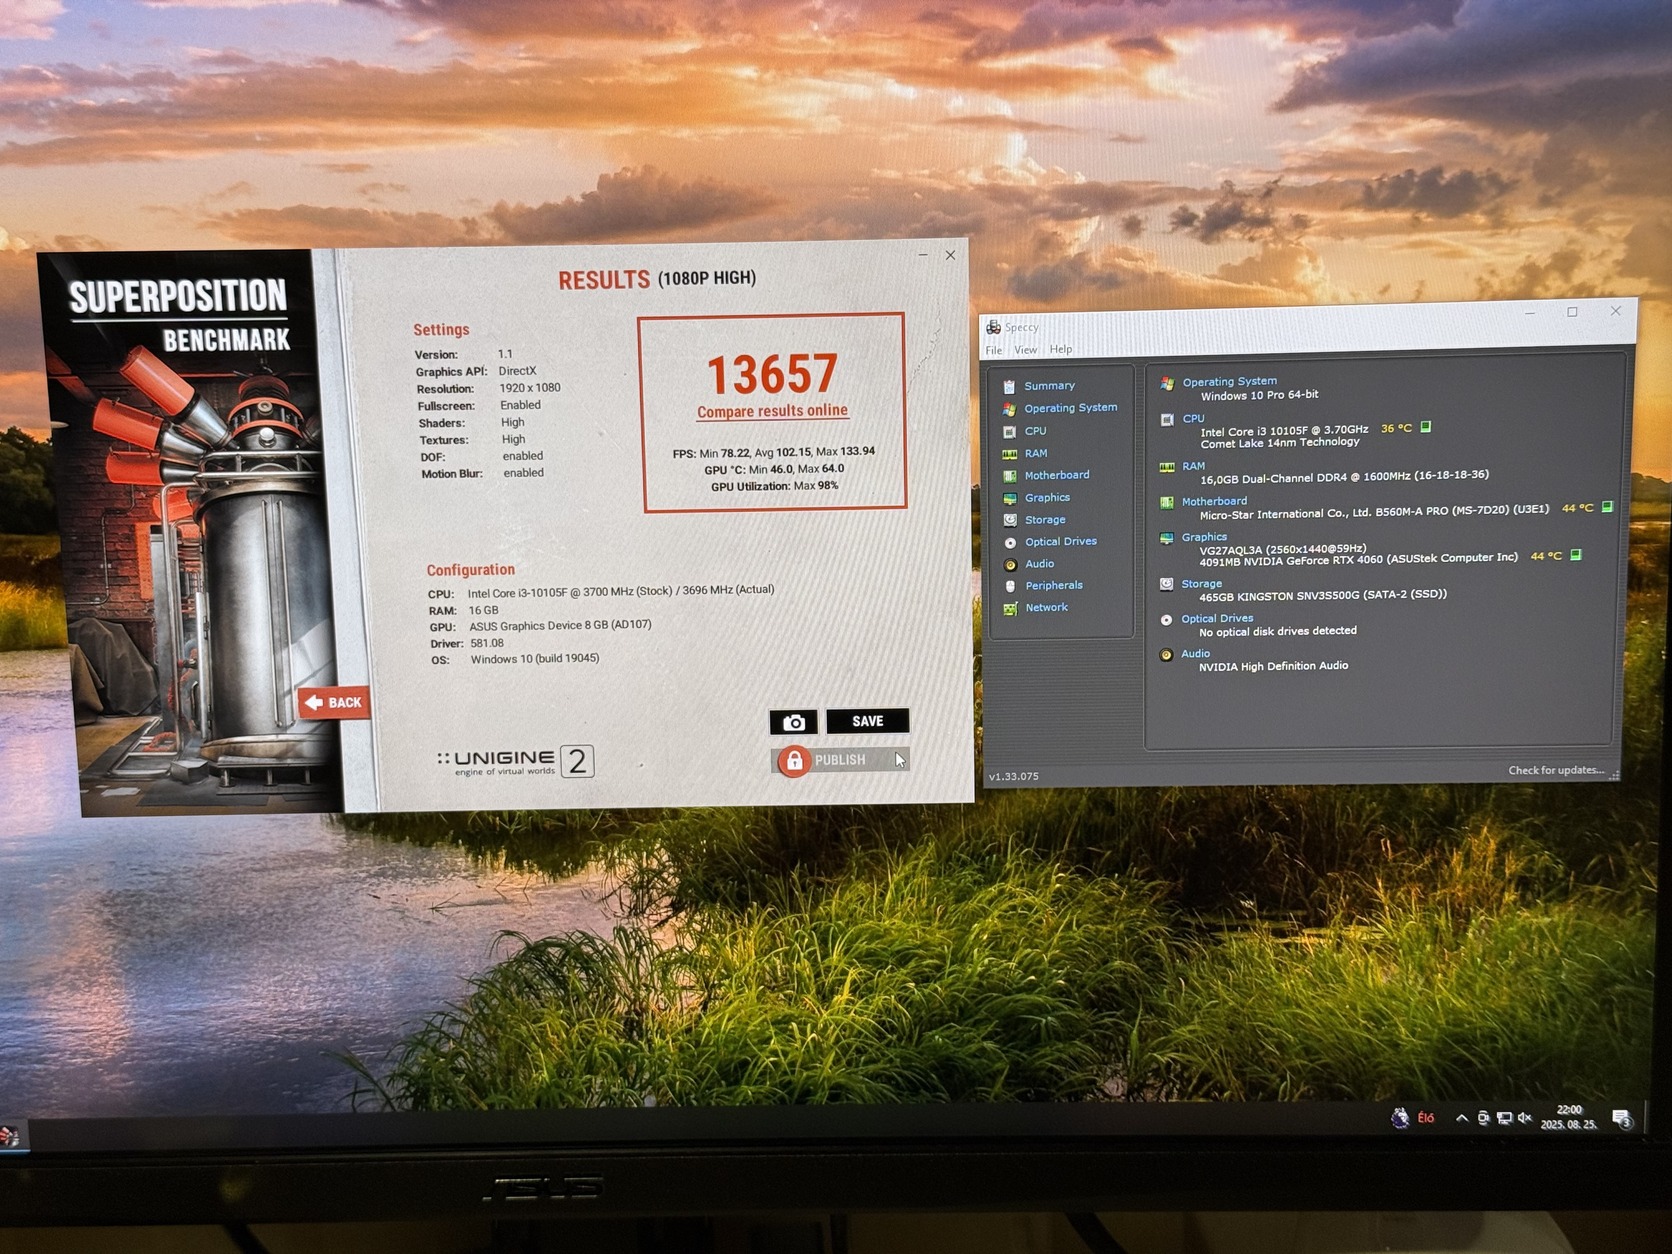Click the 'Intel Core i3-10105F @ 3700 MHz' configuration line
1672x1254 pixels.
coord(620,591)
